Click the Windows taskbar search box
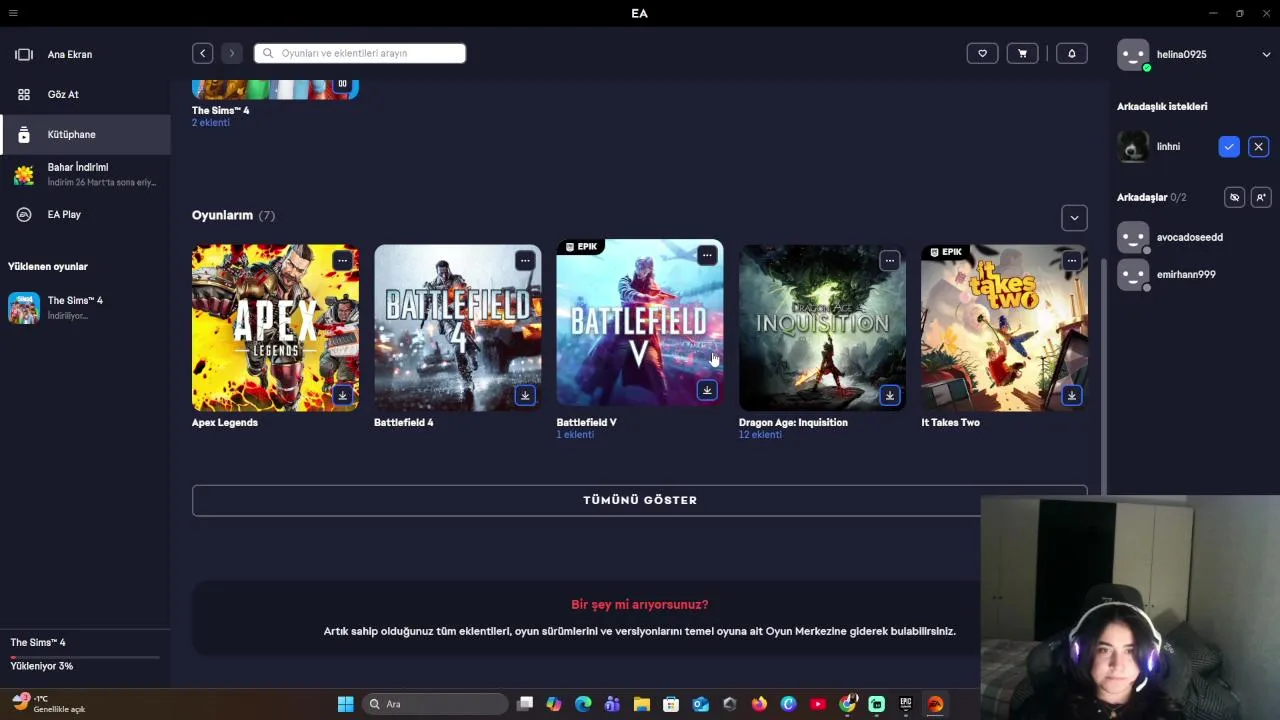 [434, 704]
